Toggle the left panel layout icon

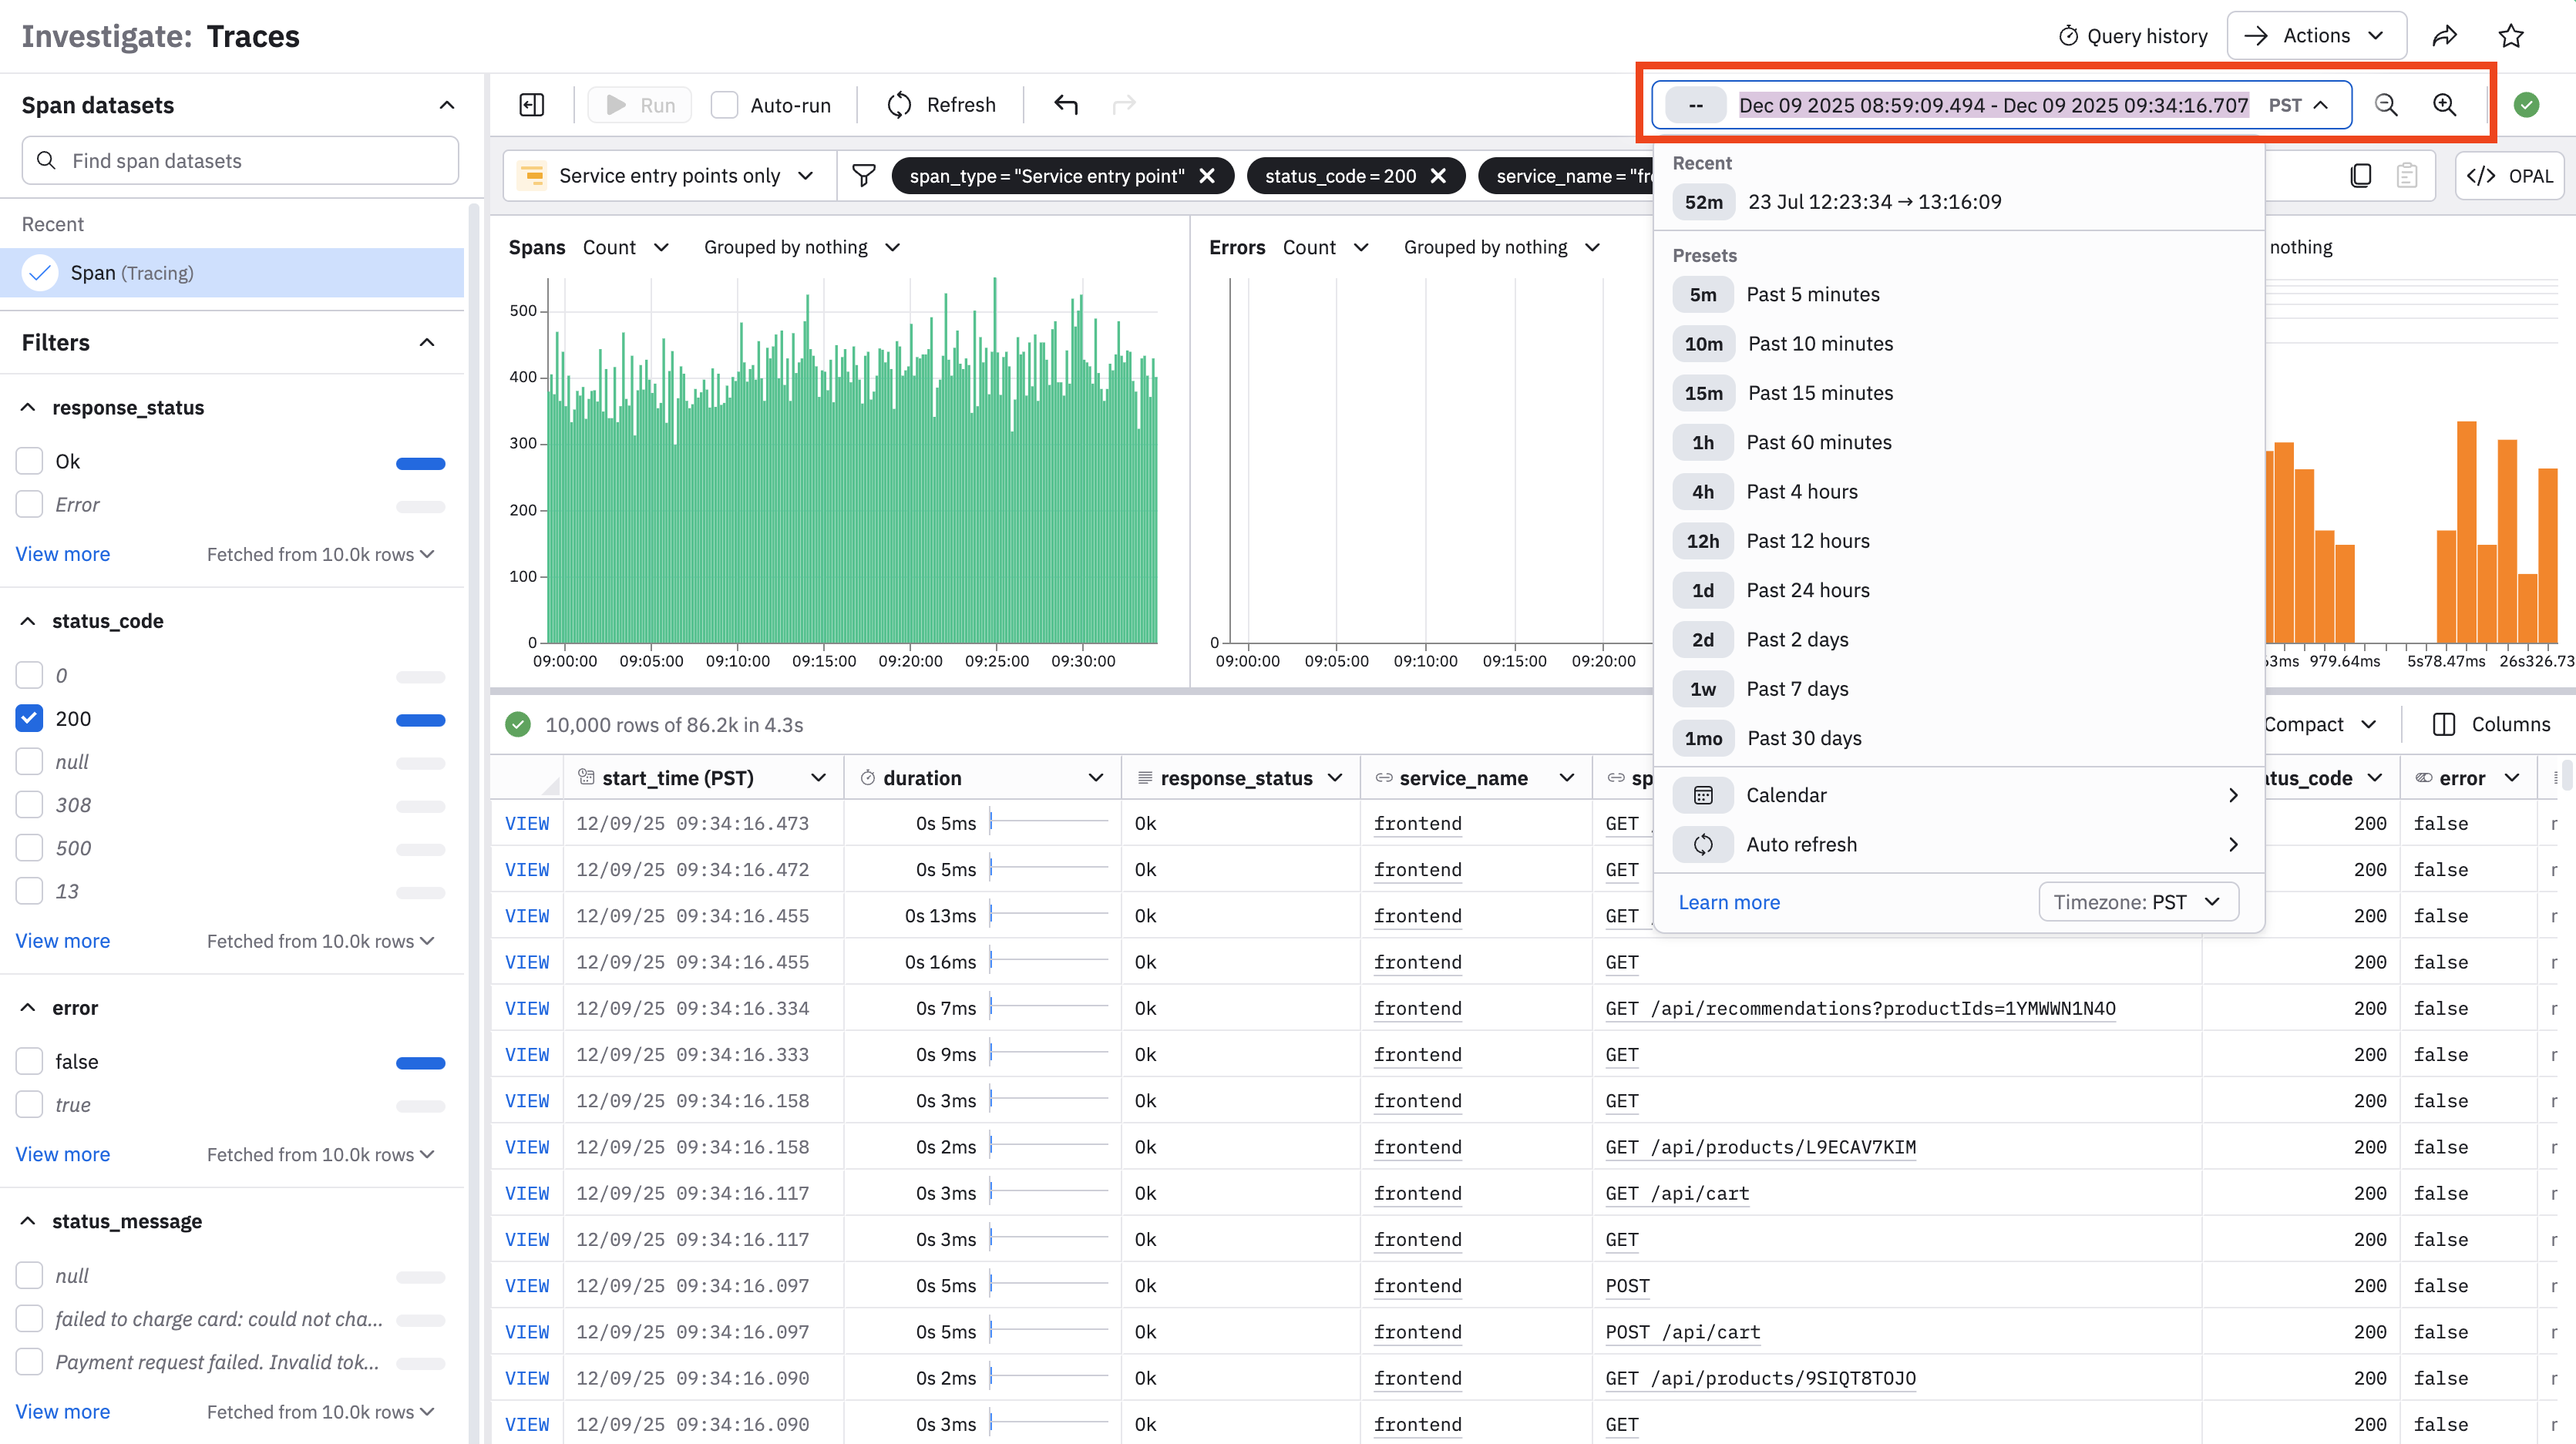click(532, 105)
